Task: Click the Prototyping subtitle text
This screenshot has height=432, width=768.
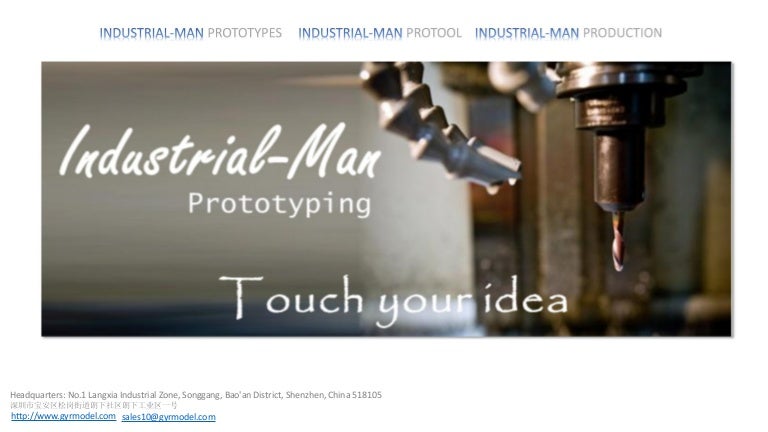Action: (279, 204)
